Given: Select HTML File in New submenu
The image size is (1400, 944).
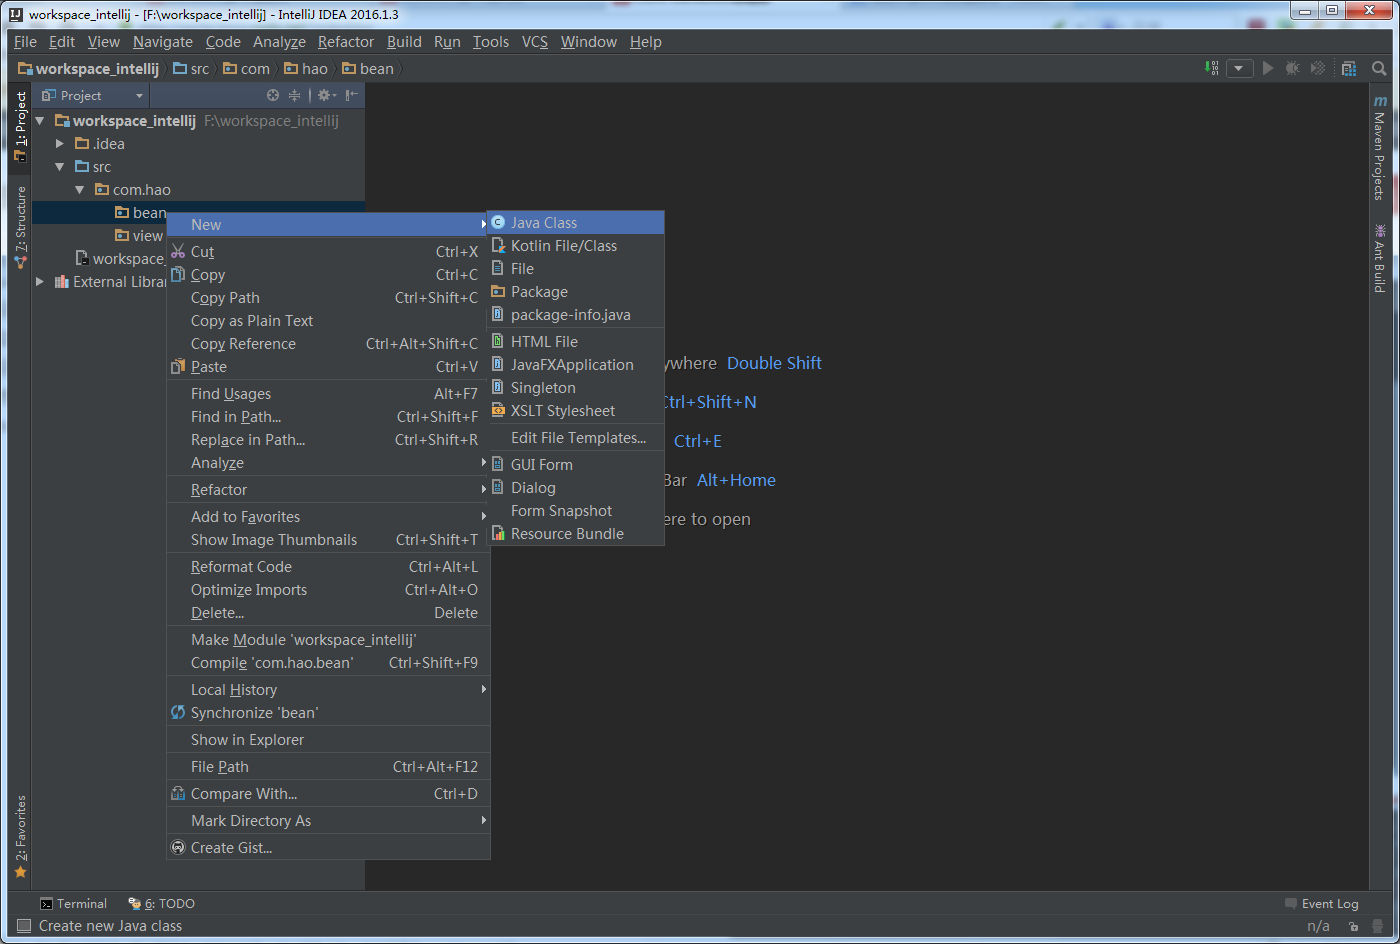Looking at the screenshot, I should tap(576, 342).
